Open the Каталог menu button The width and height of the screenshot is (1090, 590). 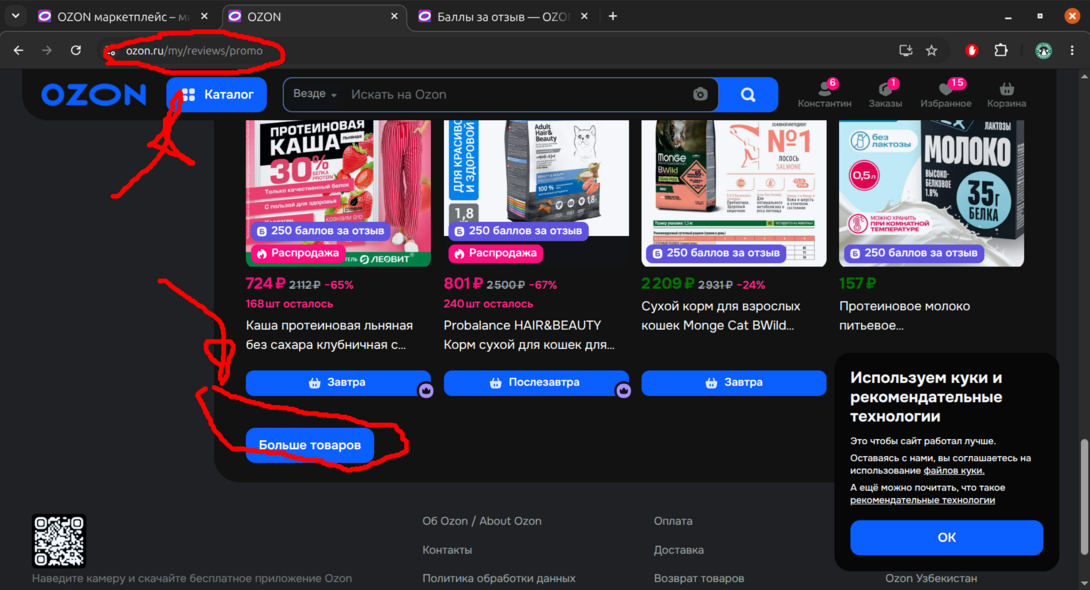(x=217, y=95)
